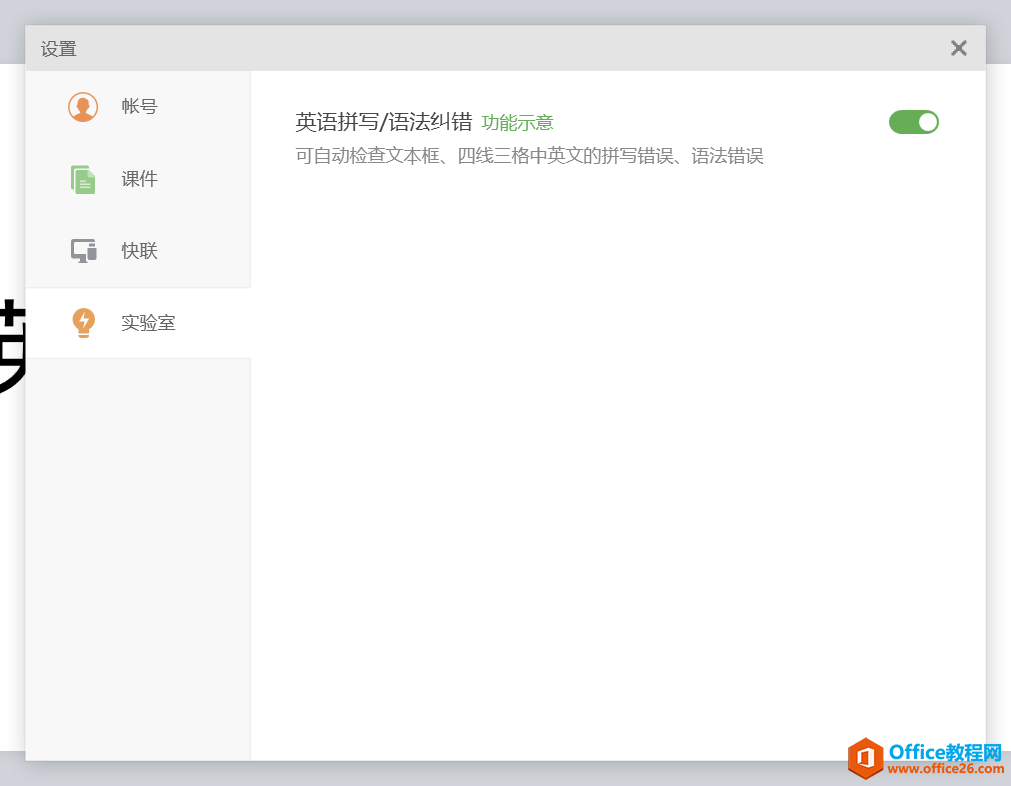Switch to the 课件 tab
Screen dimensions: 1011x786
(x=138, y=179)
